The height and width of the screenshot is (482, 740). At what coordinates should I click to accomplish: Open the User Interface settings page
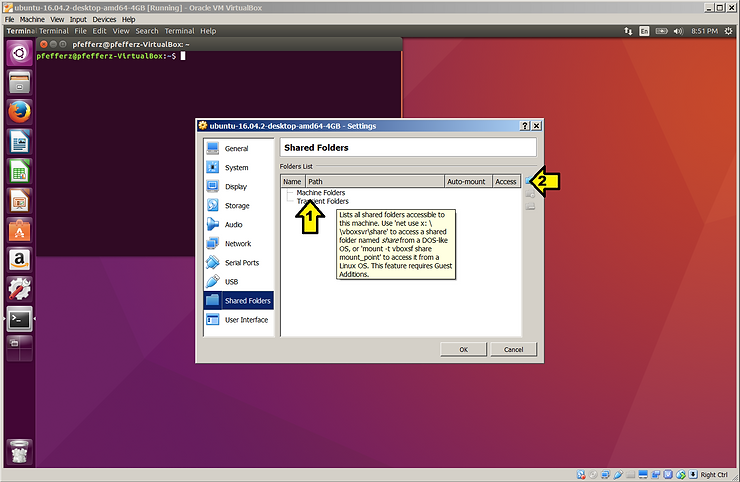(x=239, y=320)
